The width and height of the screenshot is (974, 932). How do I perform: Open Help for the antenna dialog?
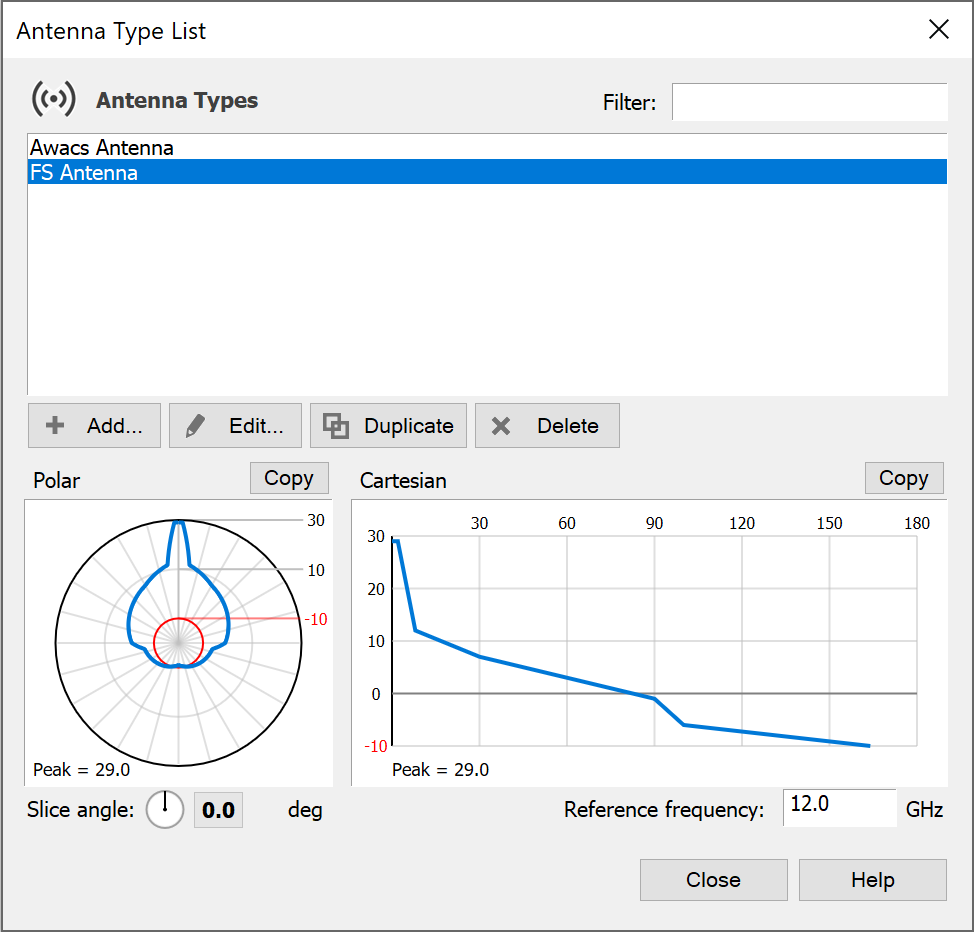(872, 880)
